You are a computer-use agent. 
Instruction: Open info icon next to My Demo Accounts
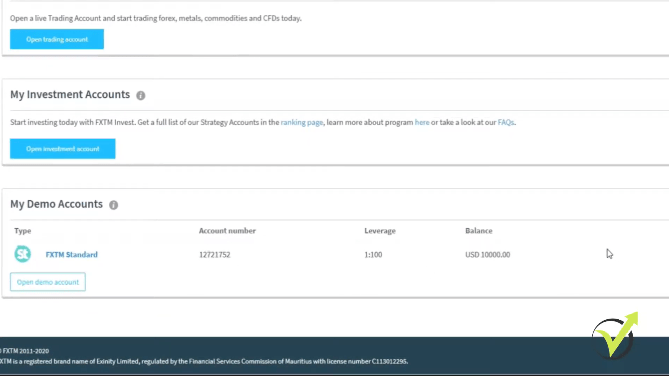[x=113, y=205]
